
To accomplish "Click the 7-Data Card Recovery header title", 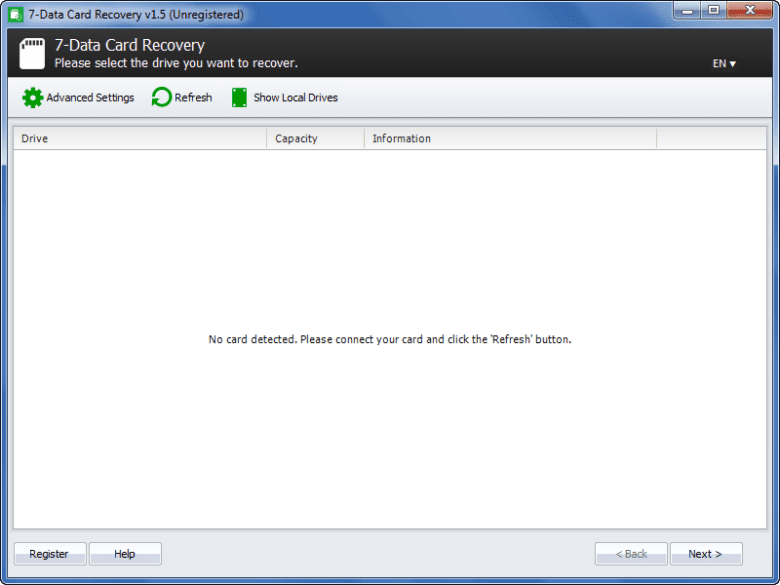I will (x=129, y=45).
